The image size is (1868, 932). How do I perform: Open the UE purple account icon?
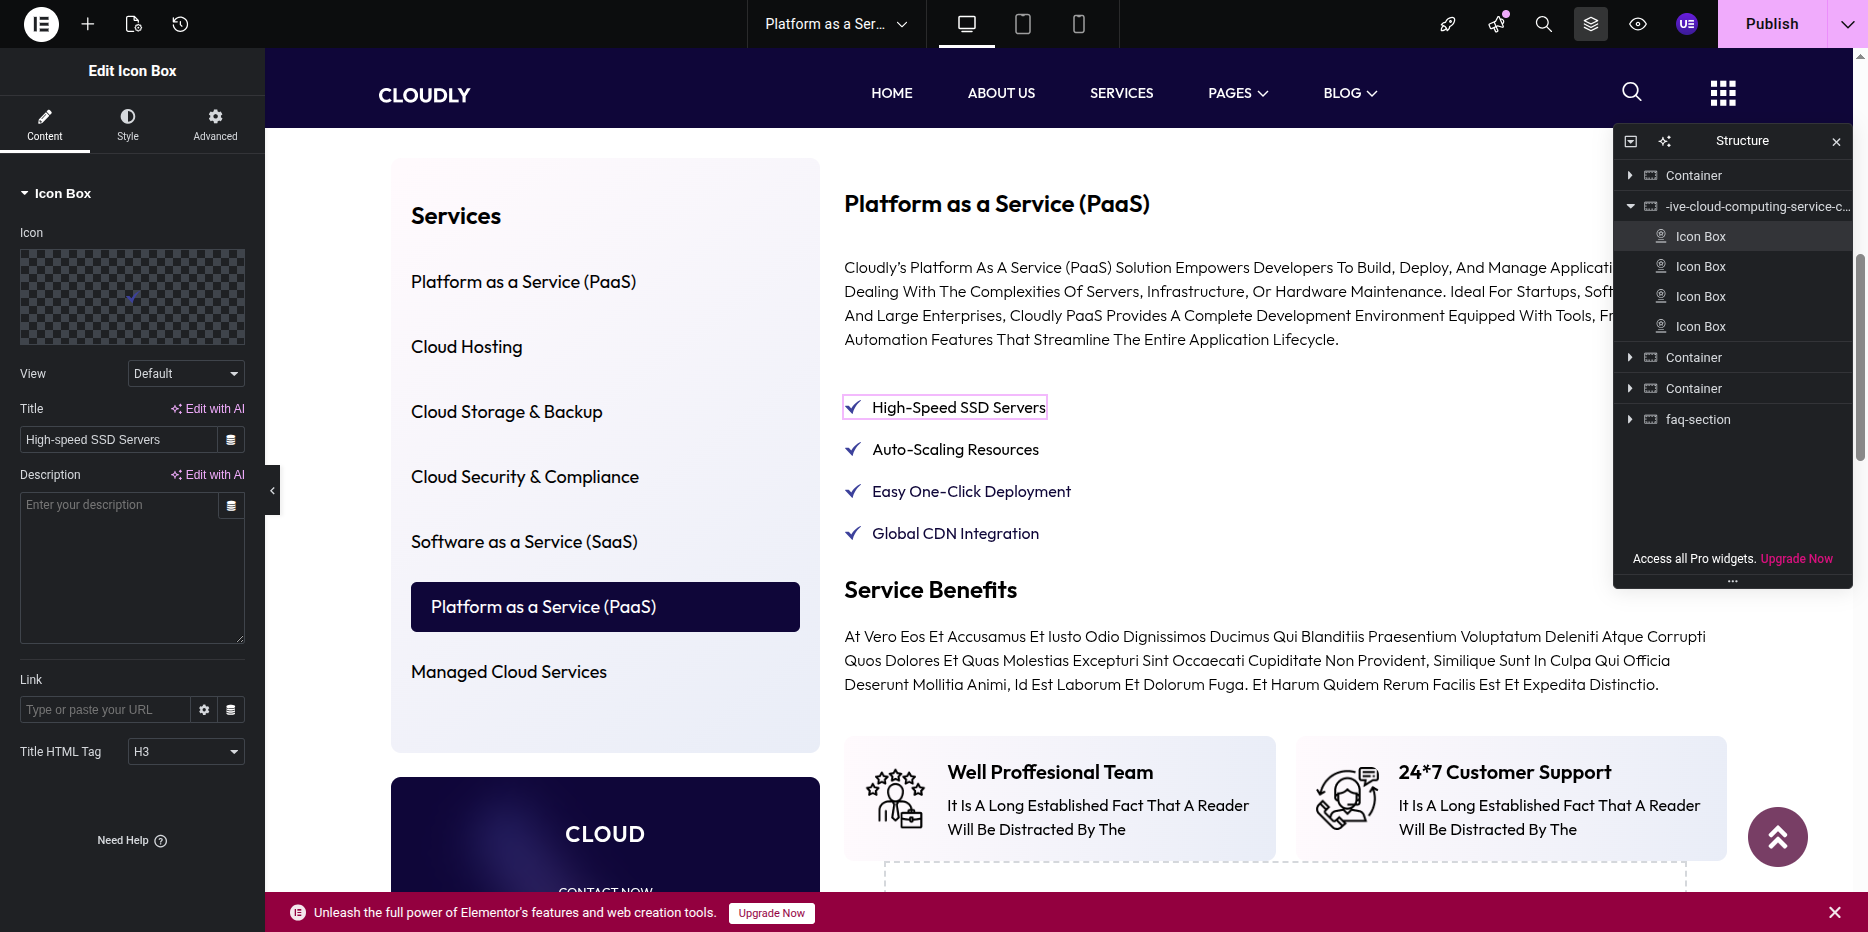tap(1687, 24)
